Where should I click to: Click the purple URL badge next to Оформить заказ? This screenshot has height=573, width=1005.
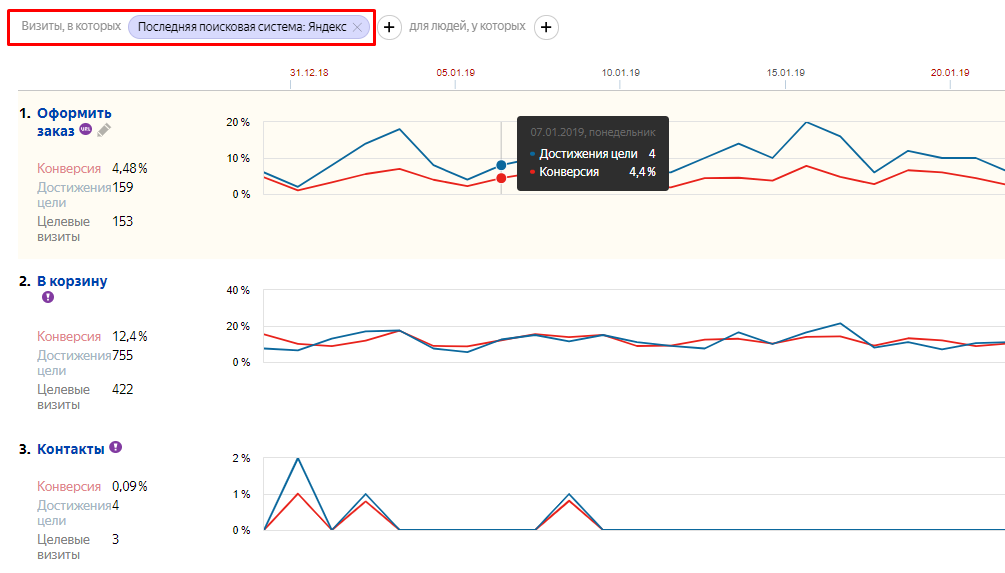(x=86, y=129)
